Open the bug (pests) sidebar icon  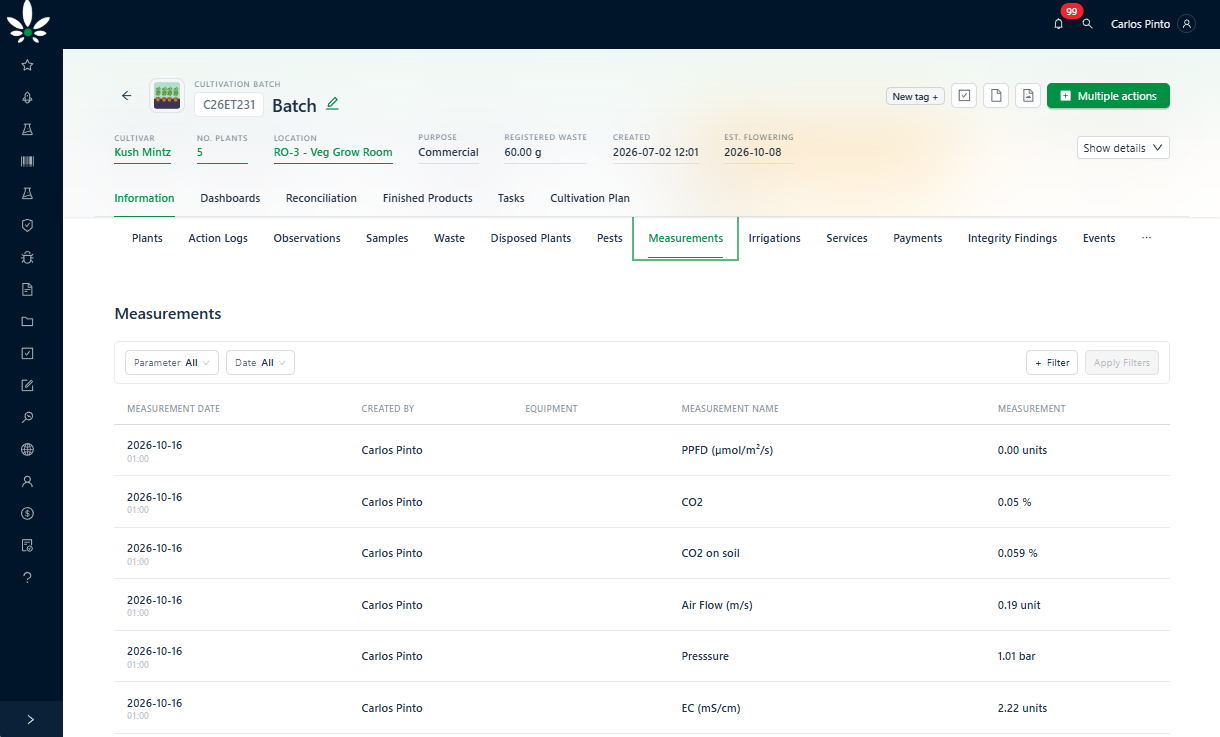27,257
